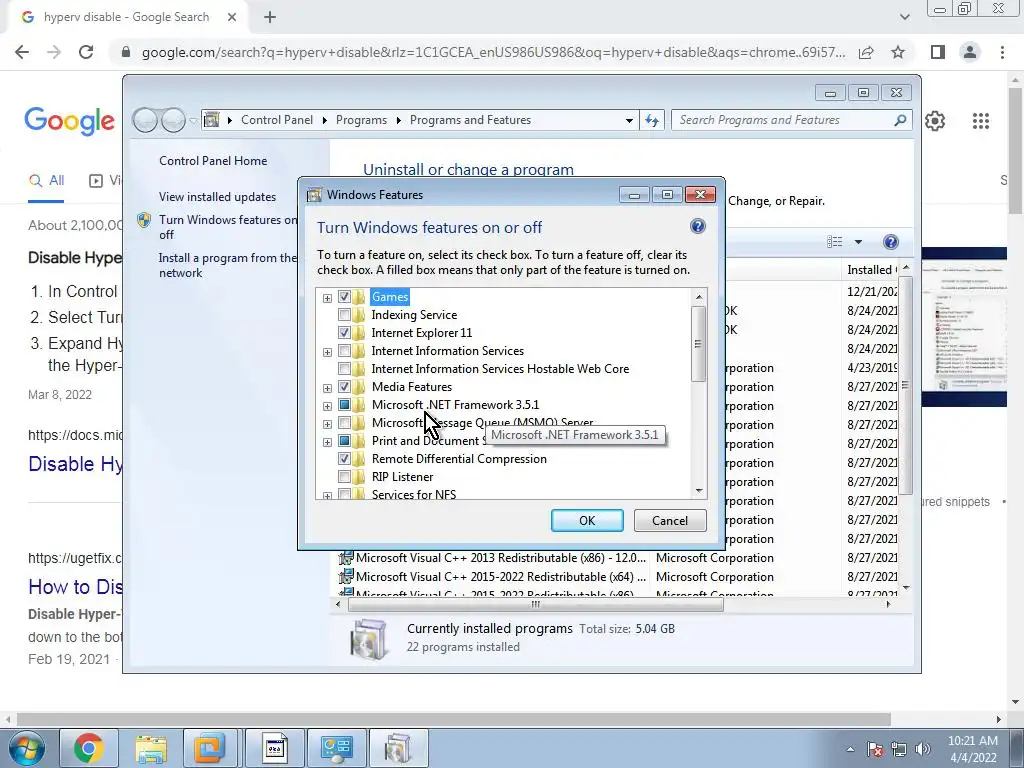Select Programs breadcrumb segment
This screenshot has height=768, width=1024.
pos(361,120)
